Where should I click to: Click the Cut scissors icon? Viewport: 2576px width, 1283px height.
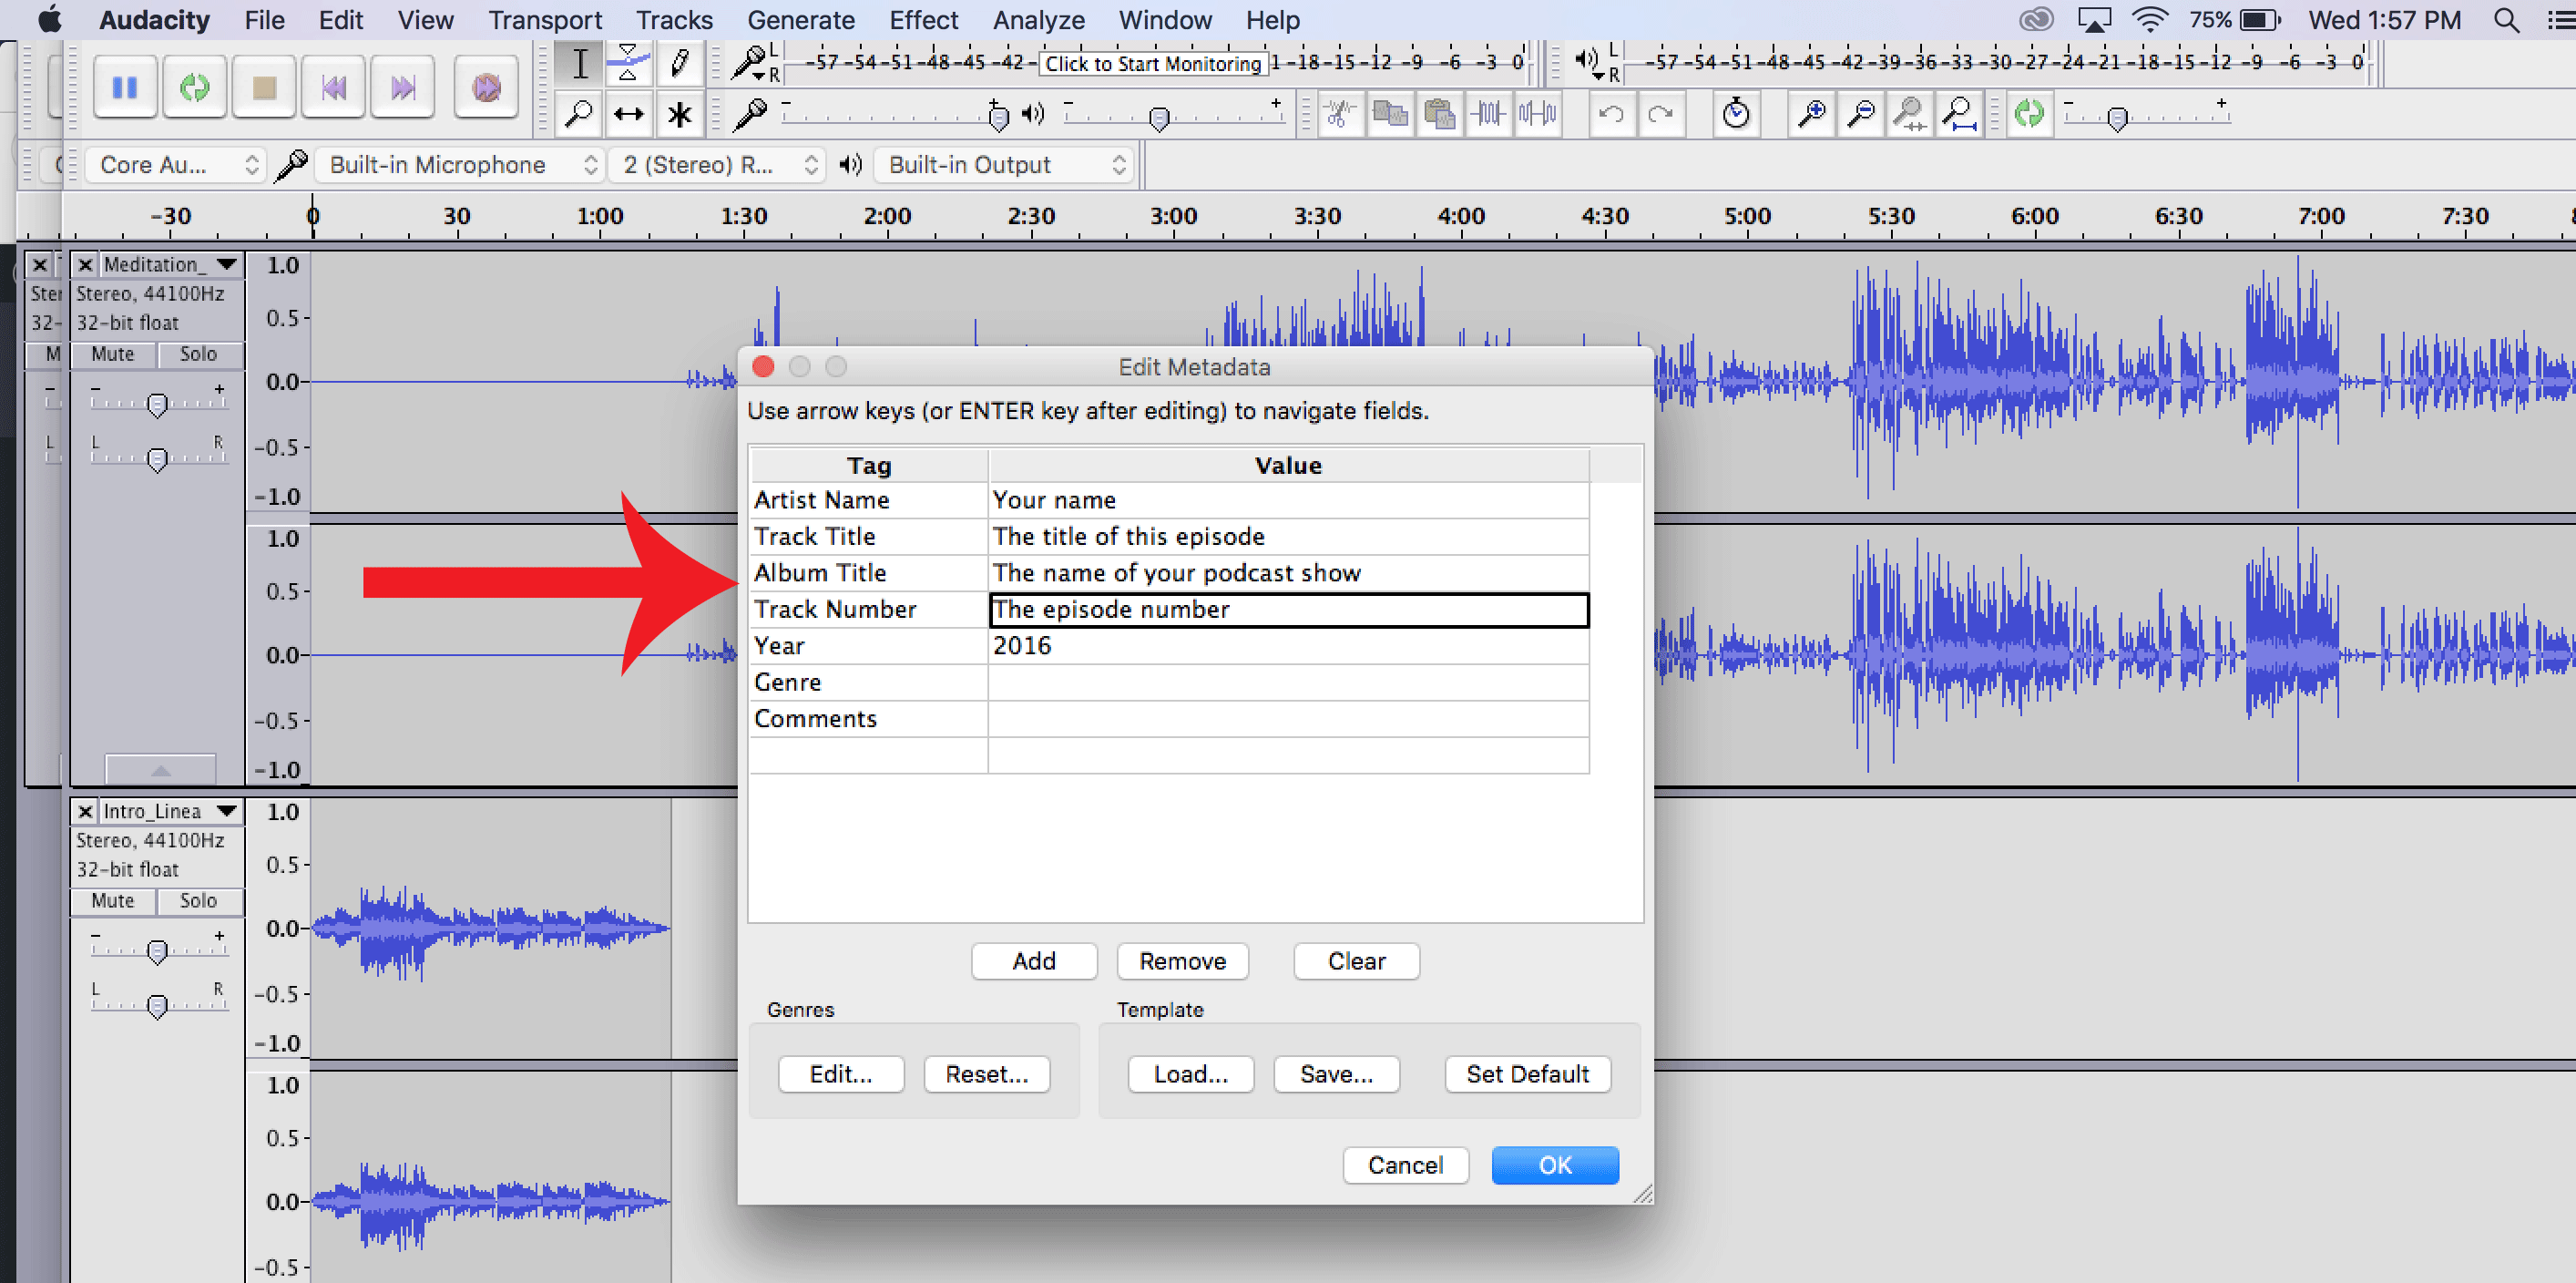1340,114
